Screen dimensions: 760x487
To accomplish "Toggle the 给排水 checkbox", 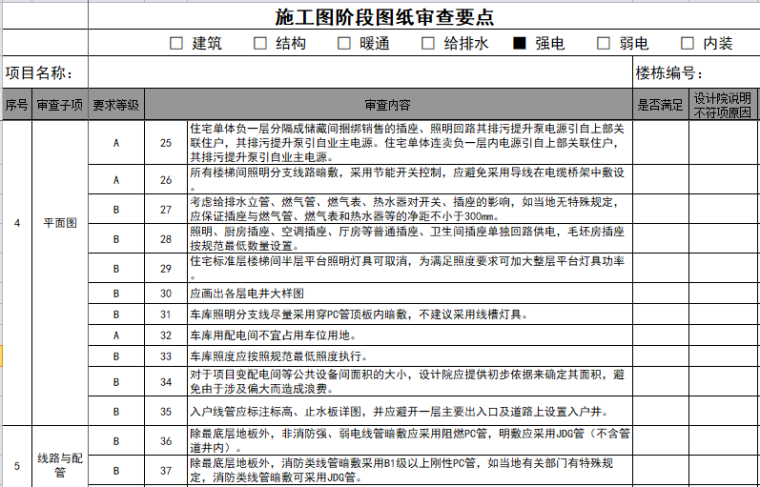I will pyautogui.click(x=428, y=43).
